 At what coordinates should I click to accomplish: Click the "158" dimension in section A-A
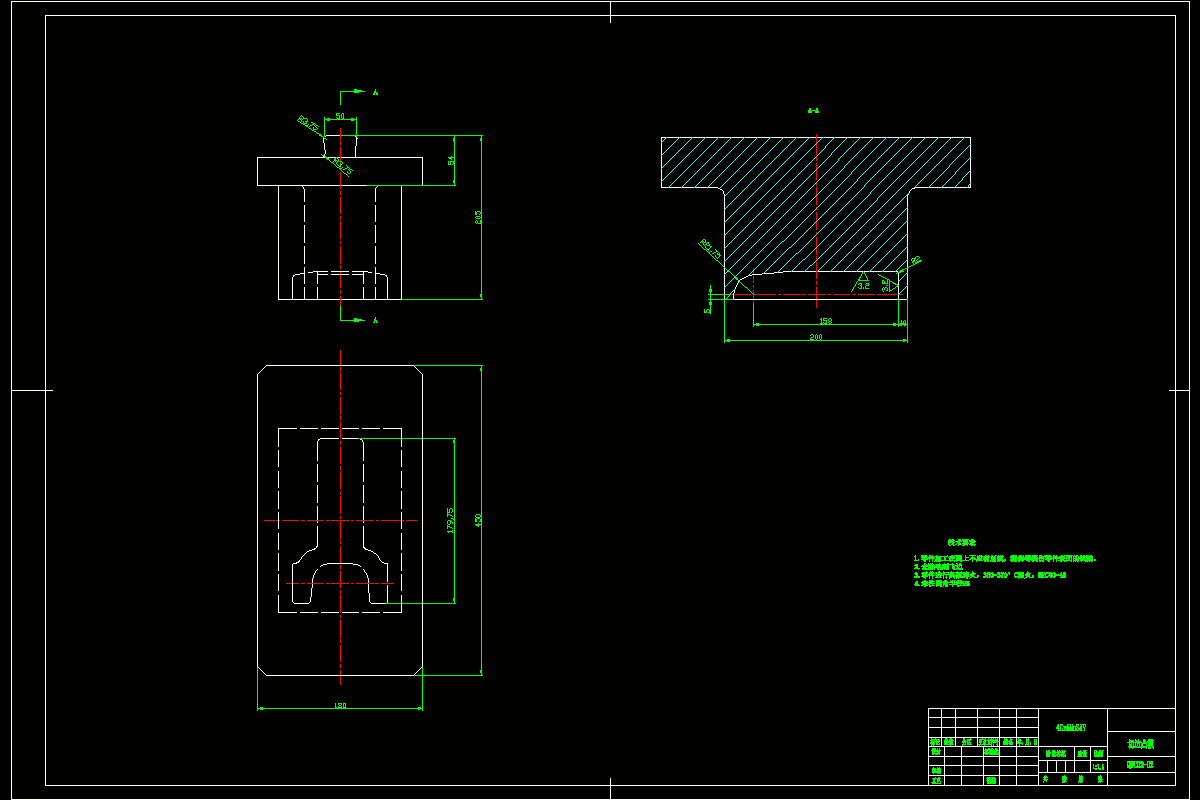[x=826, y=321]
